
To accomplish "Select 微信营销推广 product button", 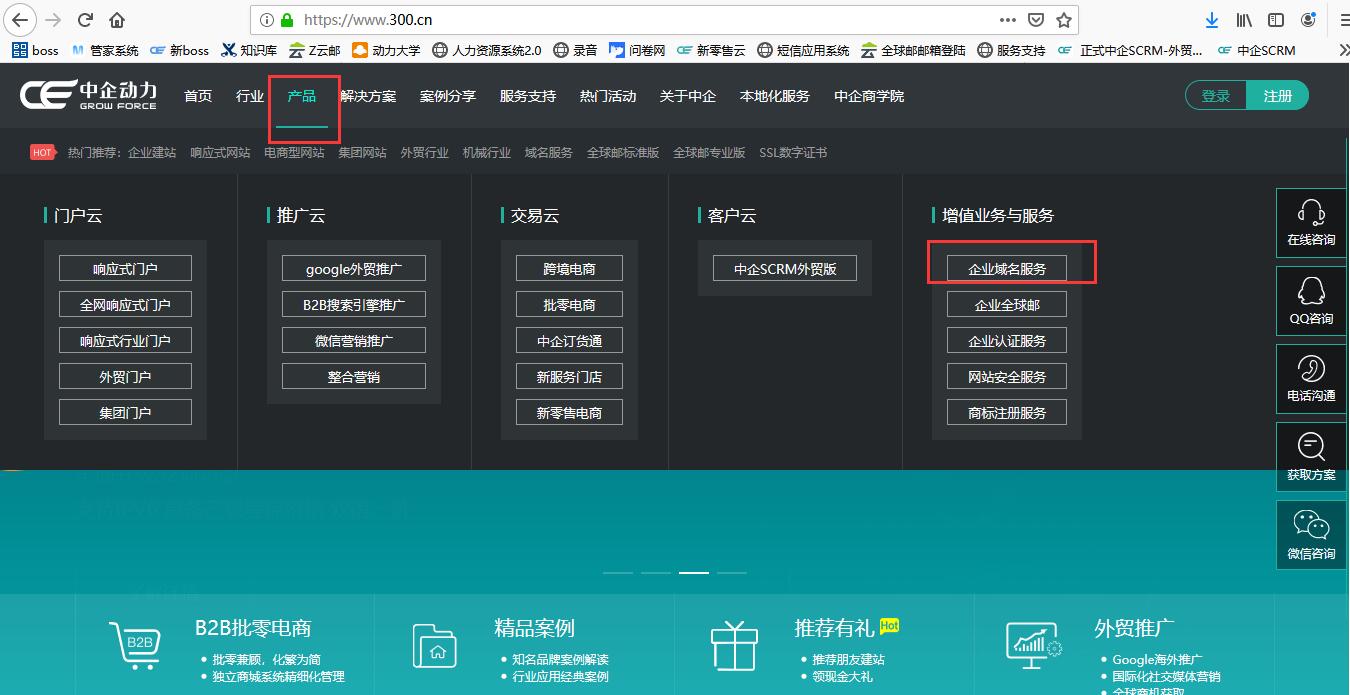I will click(354, 340).
